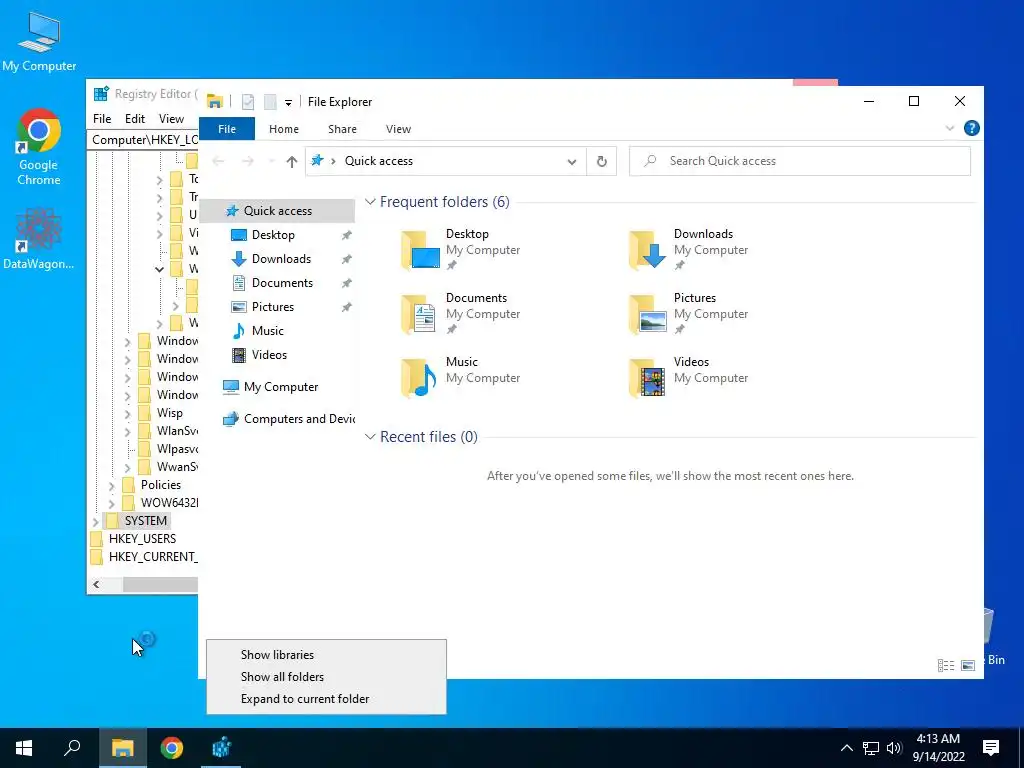Screen dimensions: 1024x768
Task: Select the SYSTEM key in Registry Editor
Action: point(146,520)
